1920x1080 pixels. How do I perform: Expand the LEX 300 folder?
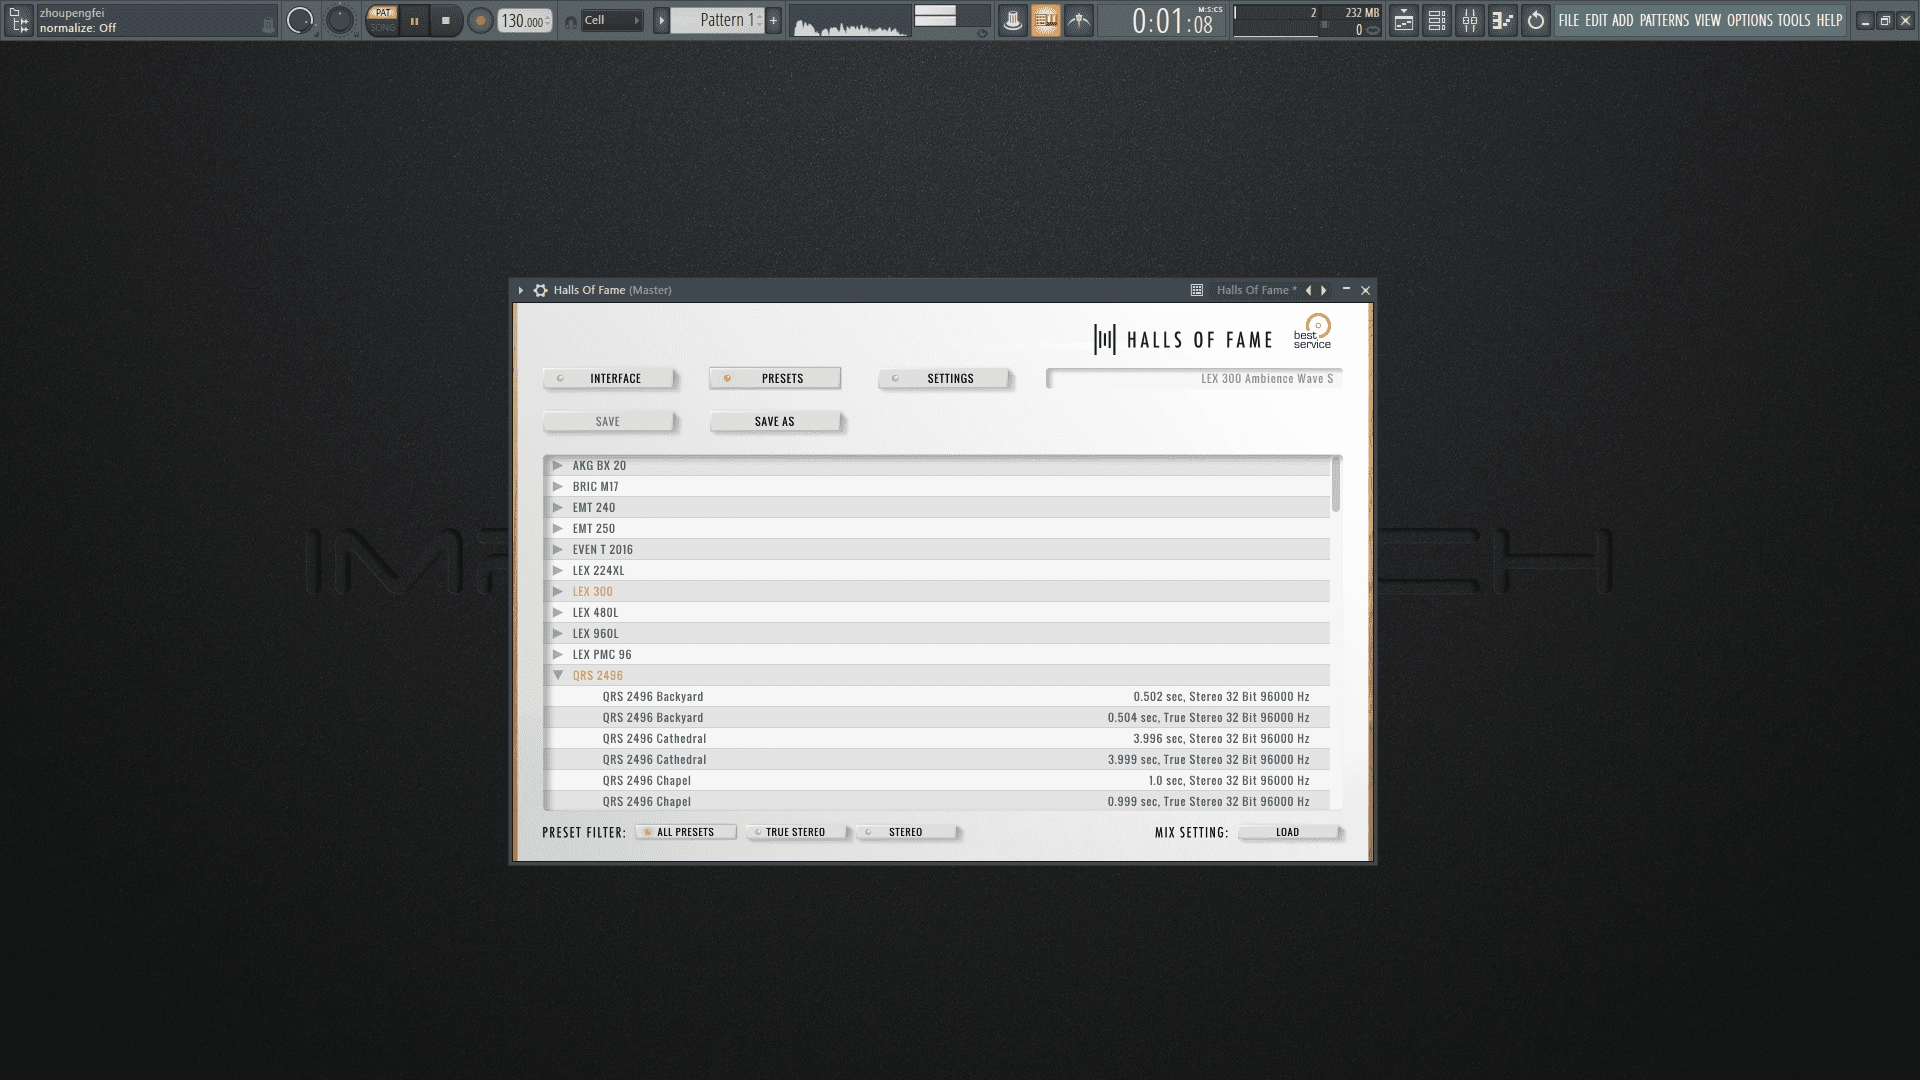coord(558,591)
